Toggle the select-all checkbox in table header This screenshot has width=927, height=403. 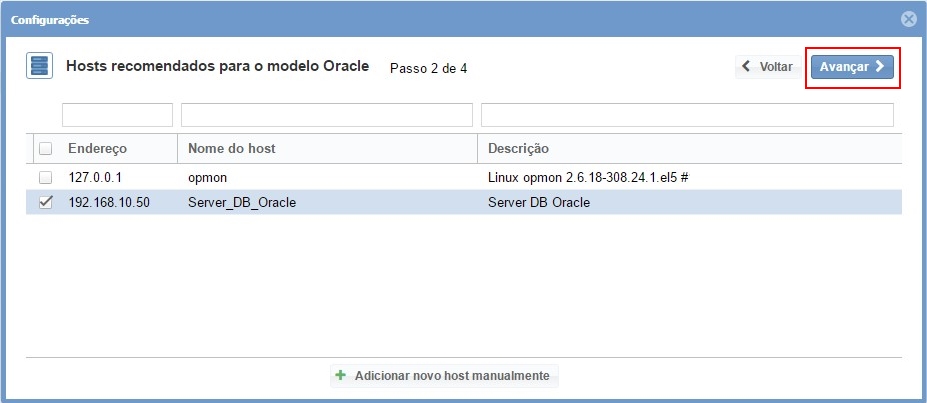tap(45, 149)
